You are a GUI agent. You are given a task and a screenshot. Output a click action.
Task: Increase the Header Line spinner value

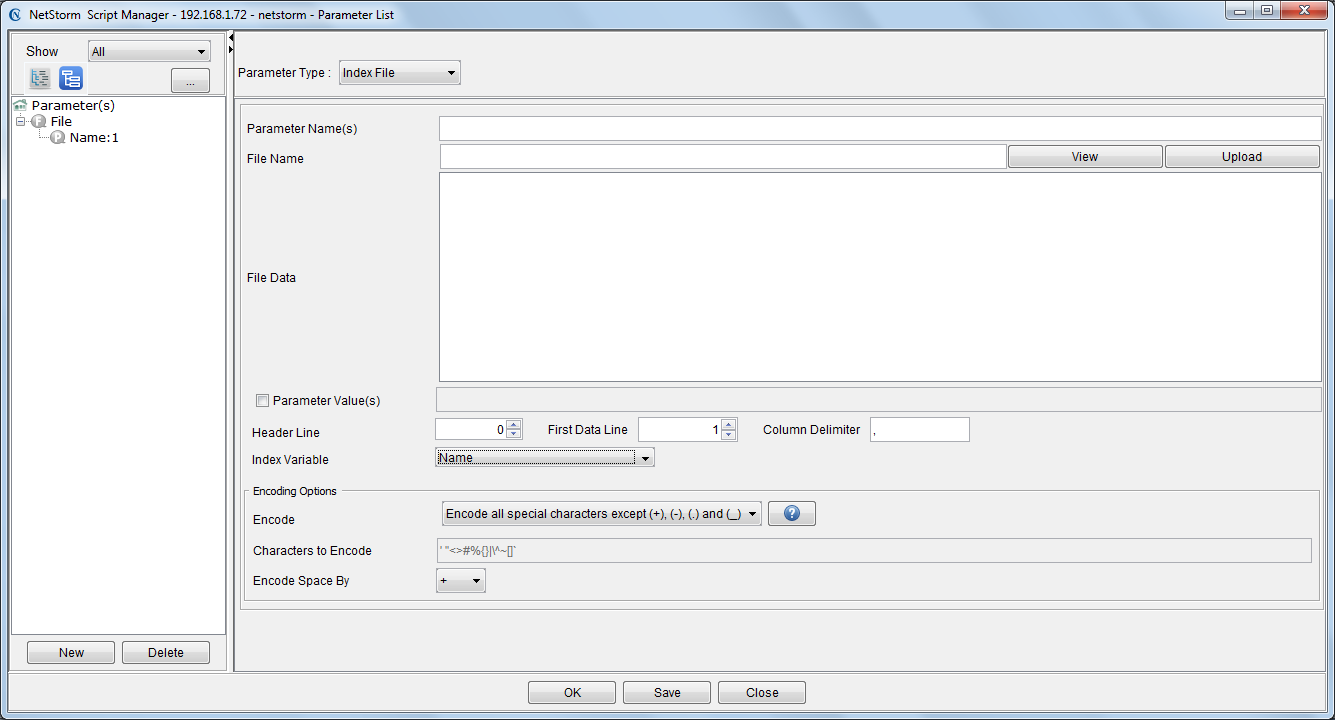coord(514,424)
